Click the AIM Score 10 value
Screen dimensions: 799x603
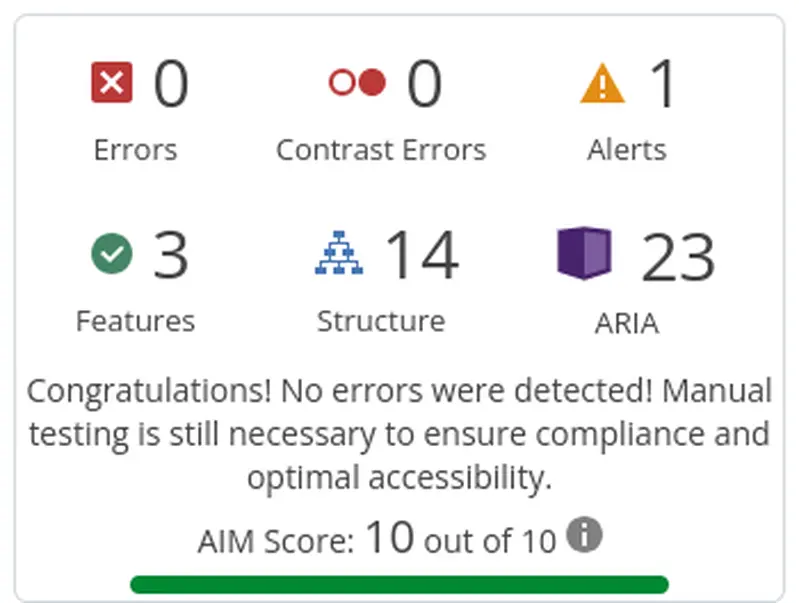click(390, 536)
